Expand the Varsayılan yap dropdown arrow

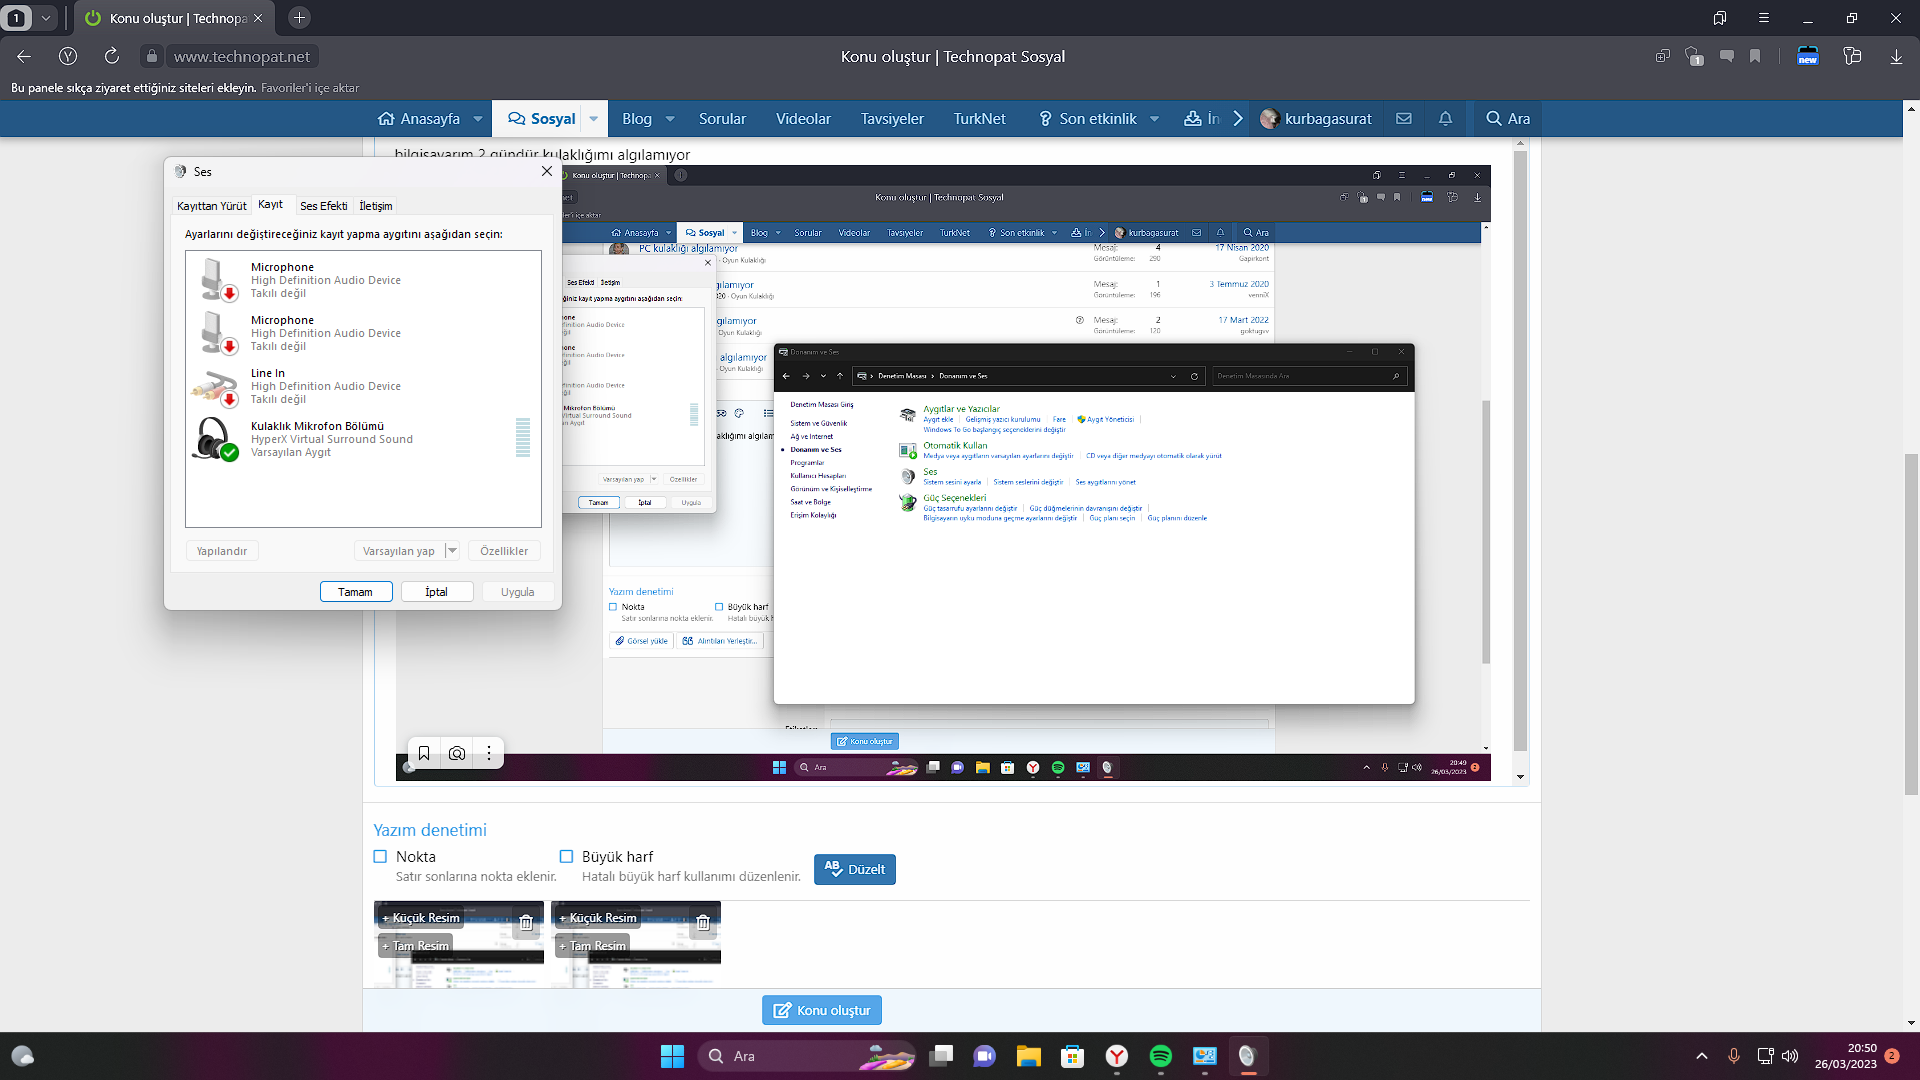(x=452, y=551)
